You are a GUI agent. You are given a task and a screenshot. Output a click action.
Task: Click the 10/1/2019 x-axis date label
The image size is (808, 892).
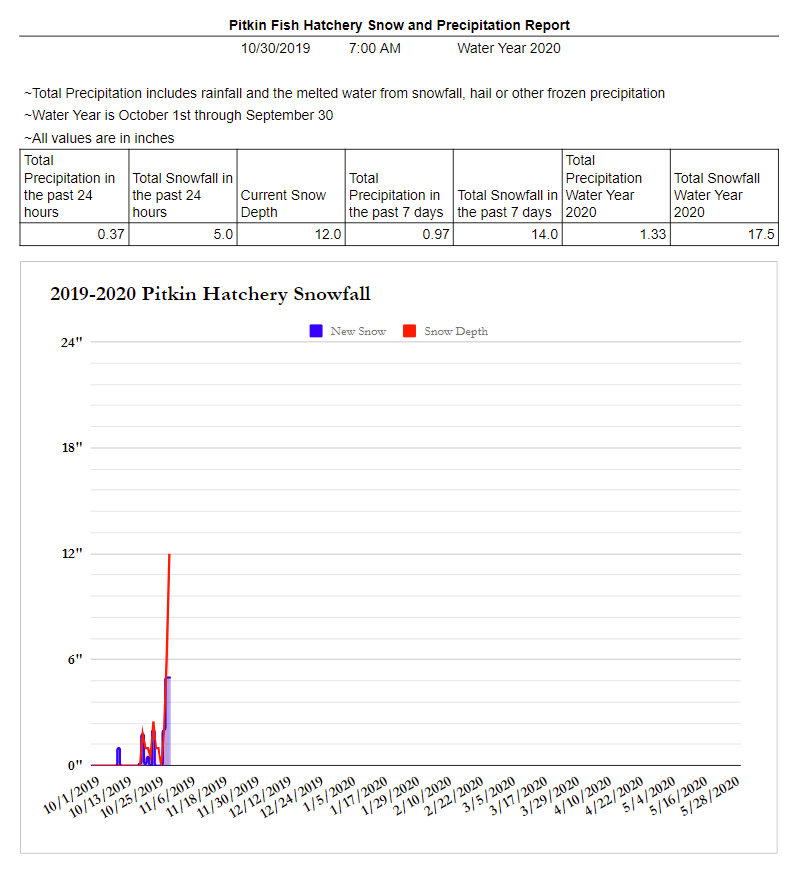point(73,796)
